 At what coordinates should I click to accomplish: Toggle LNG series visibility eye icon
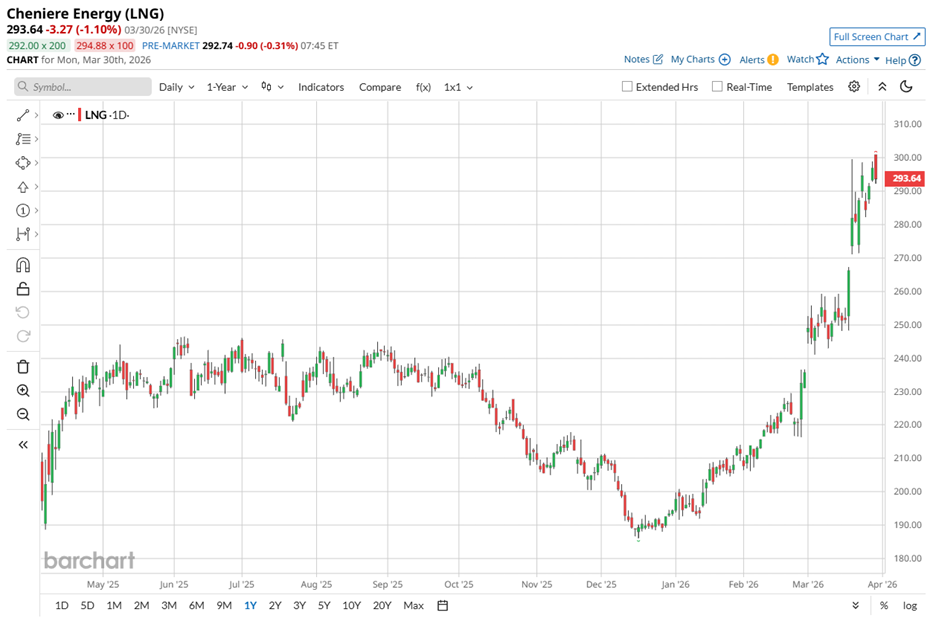[x=58, y=116]
